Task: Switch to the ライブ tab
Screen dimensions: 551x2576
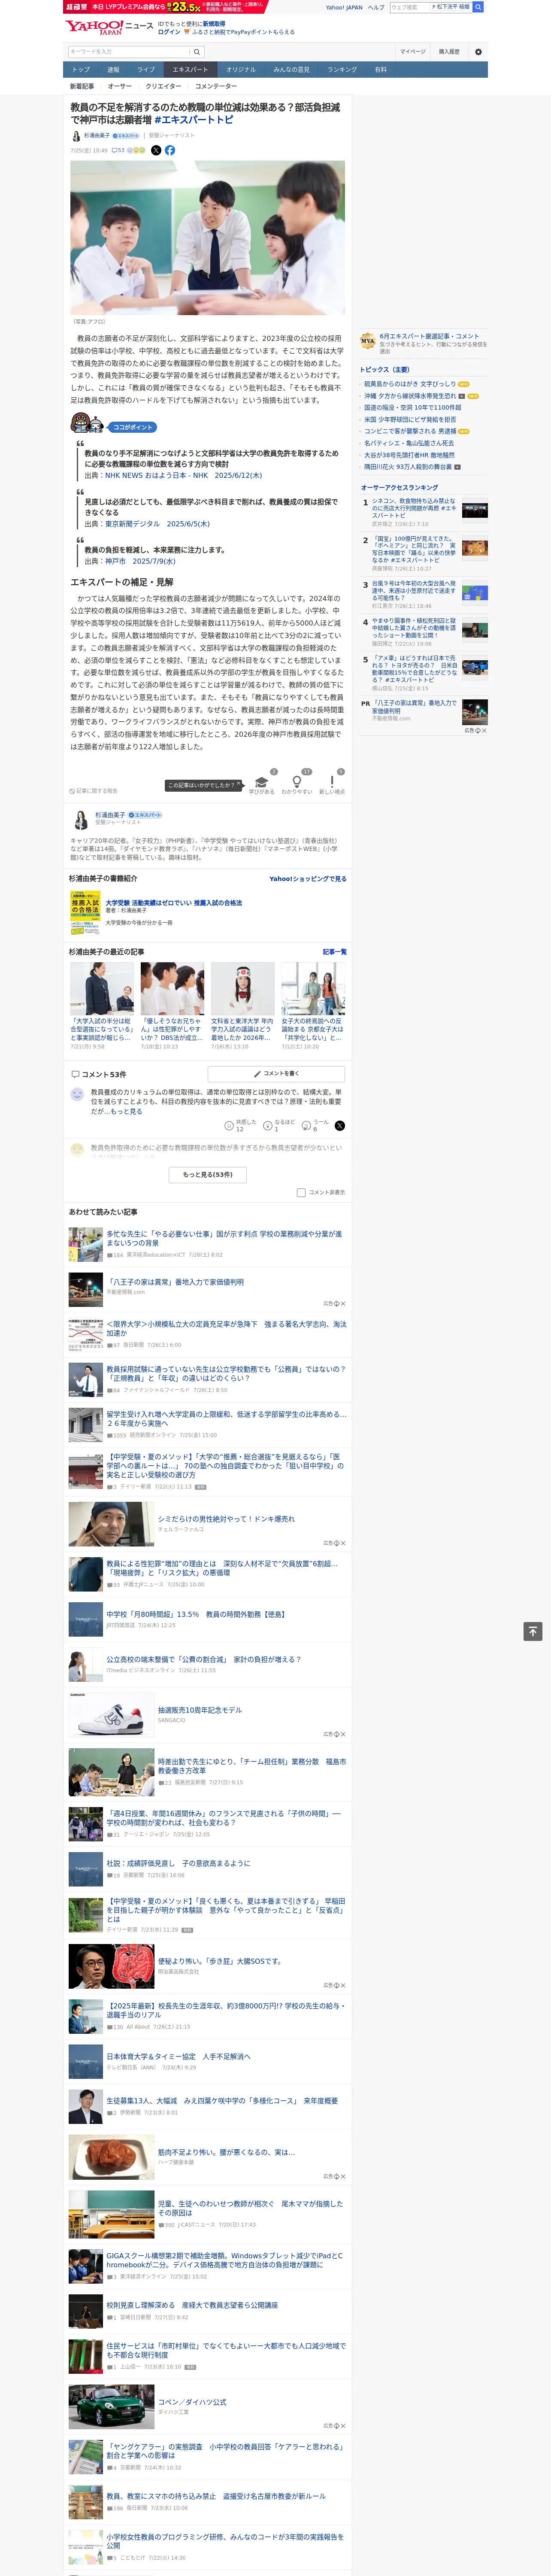Action: point(146,70)
